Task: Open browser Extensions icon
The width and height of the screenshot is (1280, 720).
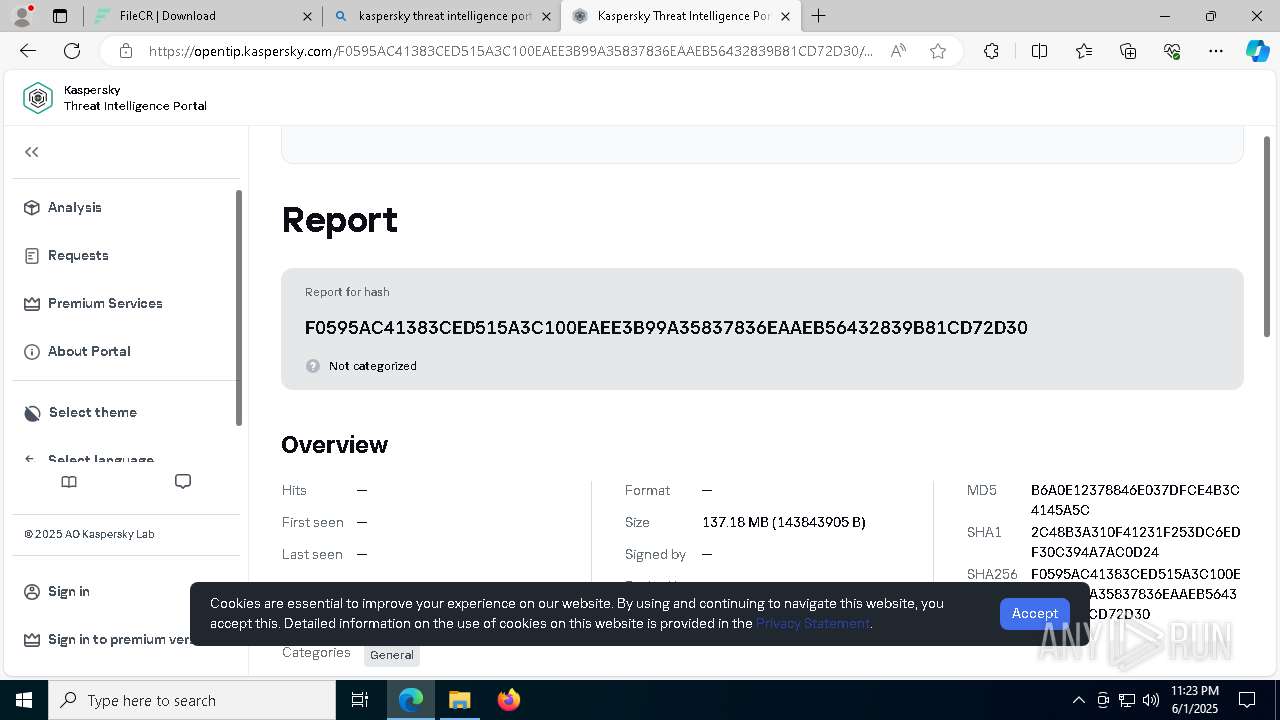Action: click(991, 51)
